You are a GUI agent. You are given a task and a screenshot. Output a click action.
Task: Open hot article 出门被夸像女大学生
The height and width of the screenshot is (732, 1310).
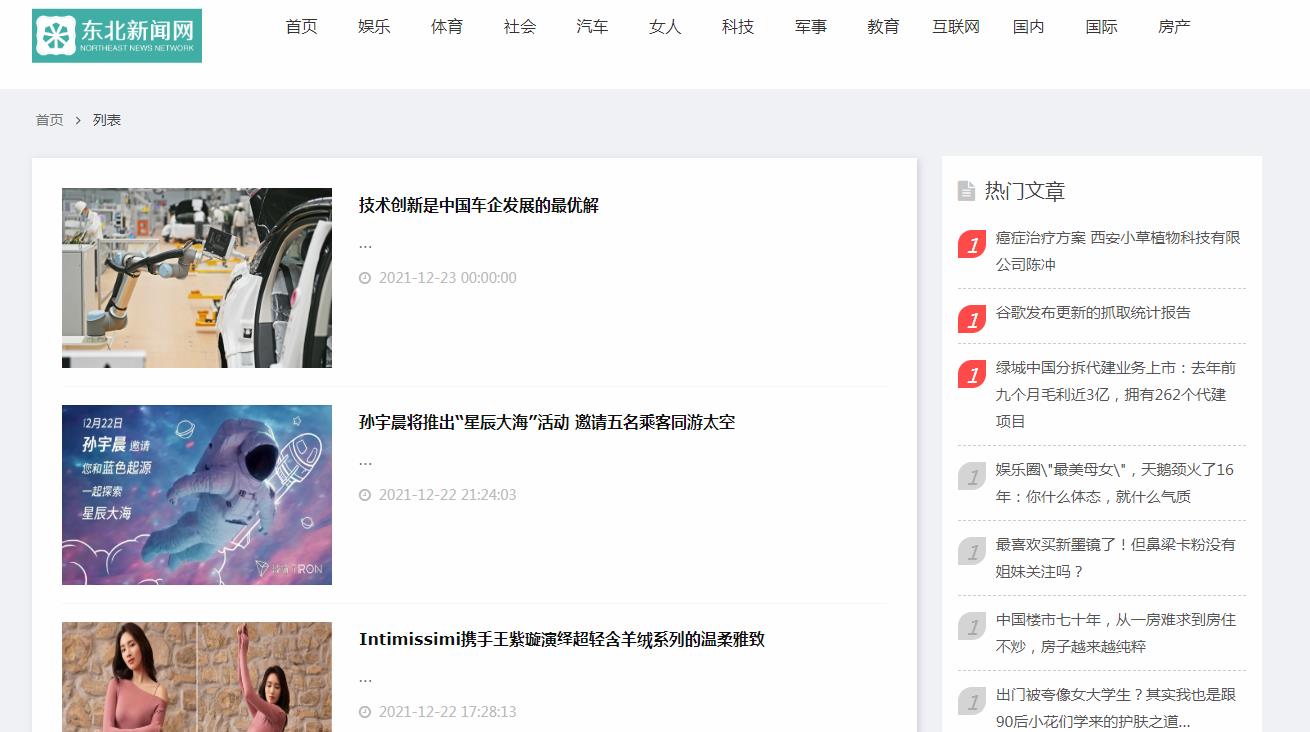[x=1116, y=708]
